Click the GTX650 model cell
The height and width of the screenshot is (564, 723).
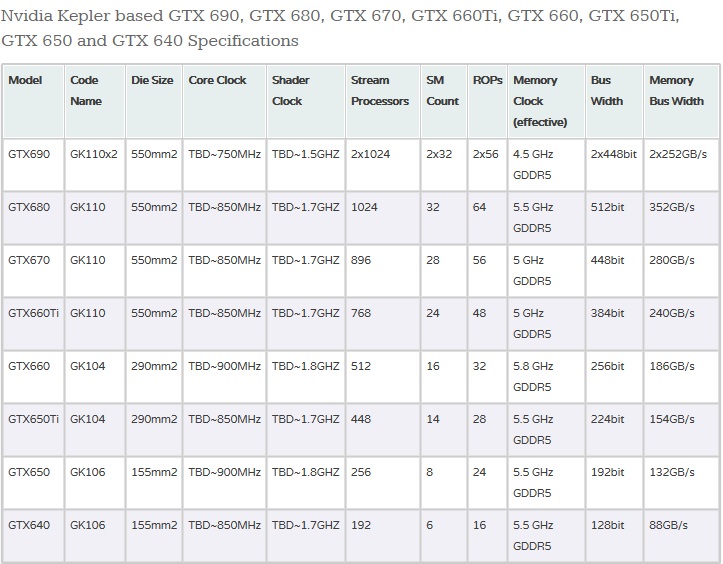pos(33,483)
